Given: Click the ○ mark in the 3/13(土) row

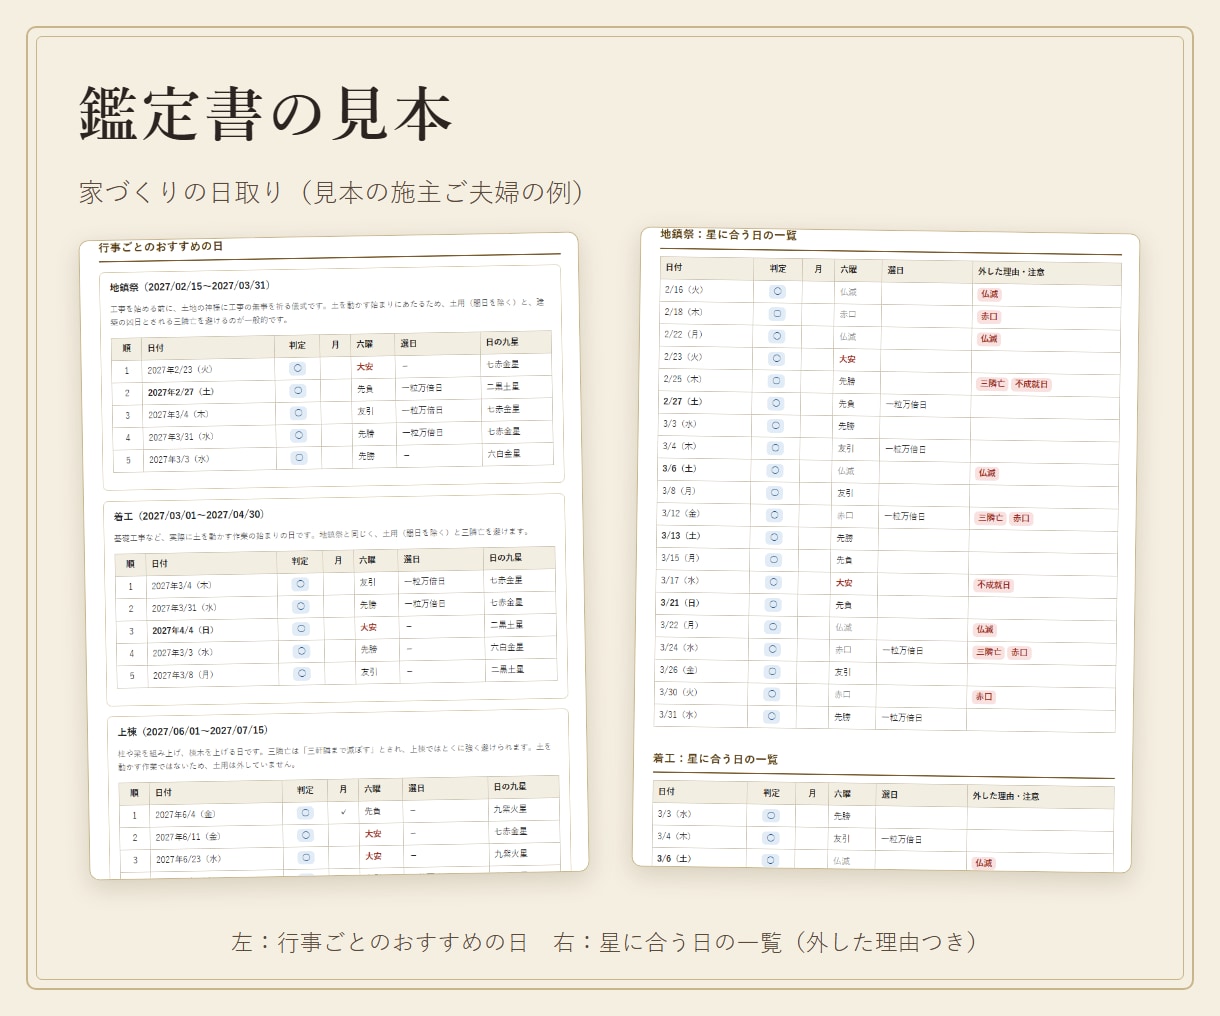Looking at the screenshot, I should click(774, 537).
